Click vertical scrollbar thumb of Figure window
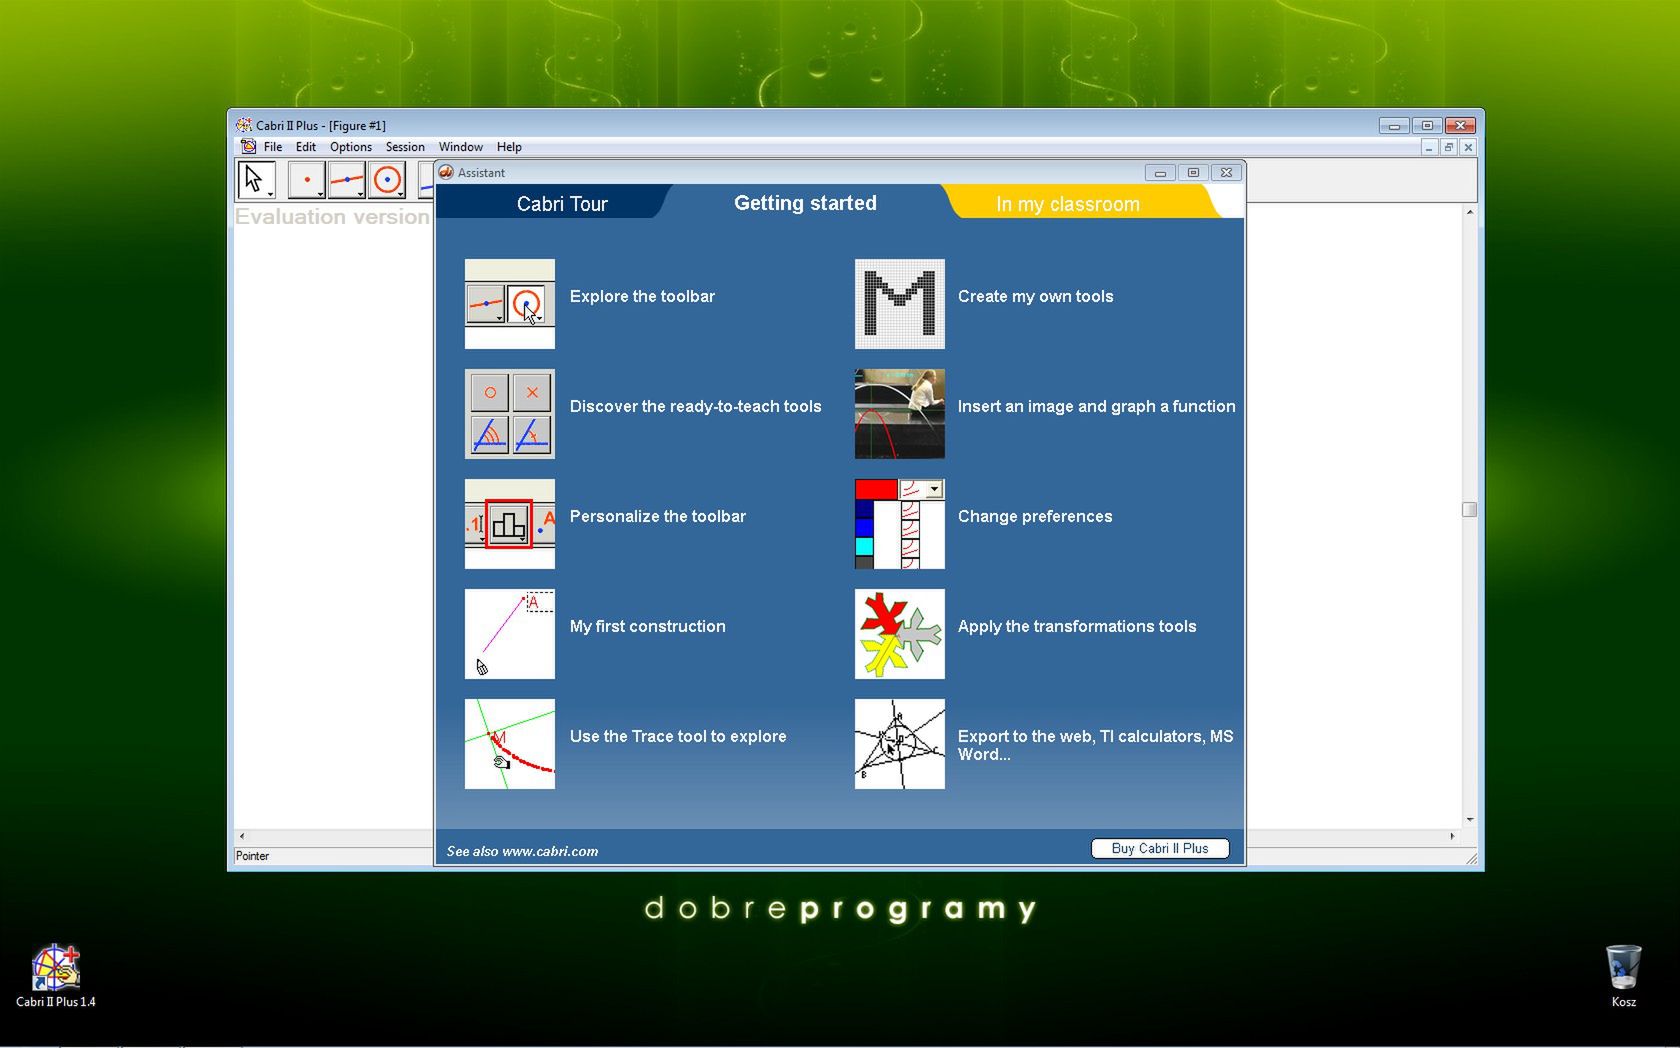 click(x=1469, y=509)
